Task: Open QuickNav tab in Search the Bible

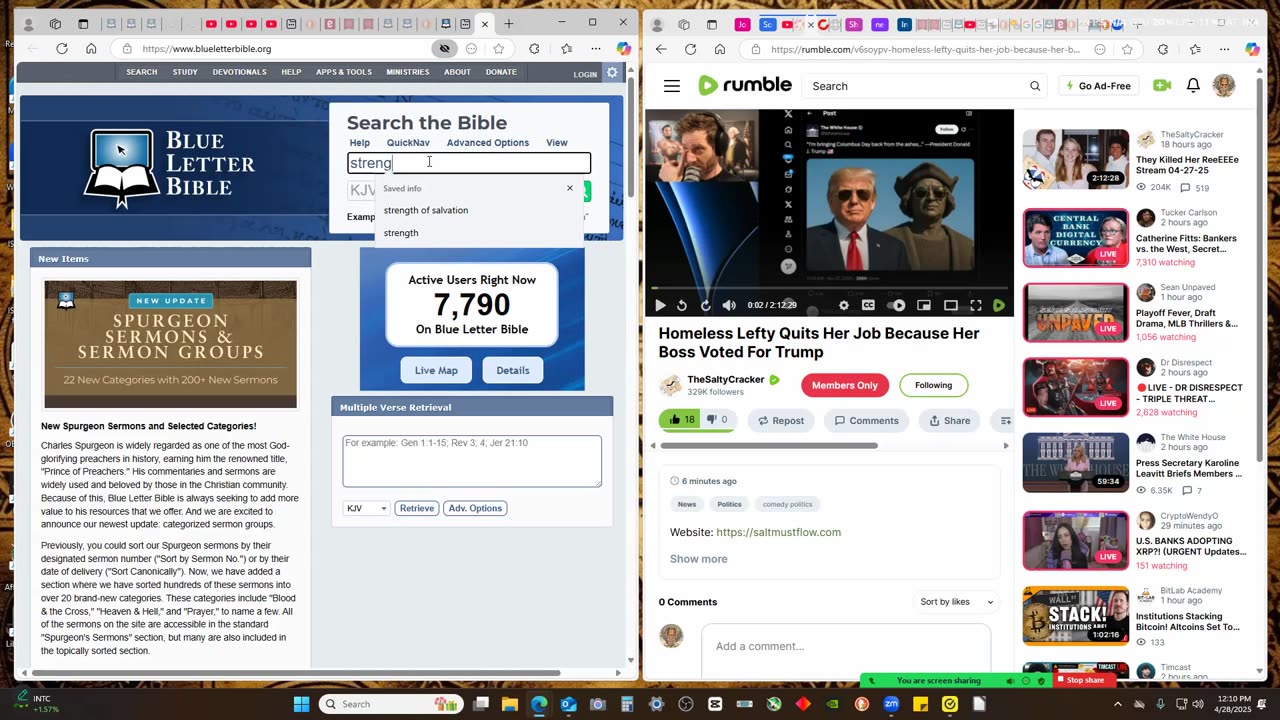Action: tap(408, 143)
